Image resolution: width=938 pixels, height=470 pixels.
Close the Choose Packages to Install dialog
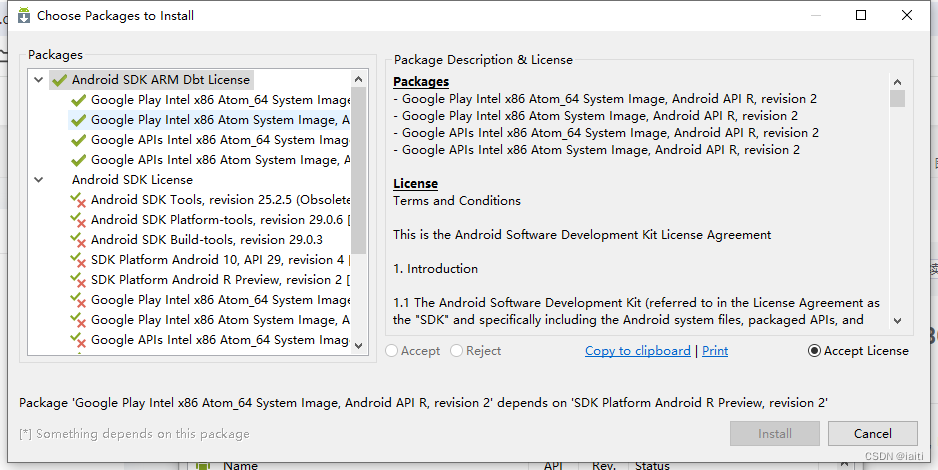pos(907,16)
